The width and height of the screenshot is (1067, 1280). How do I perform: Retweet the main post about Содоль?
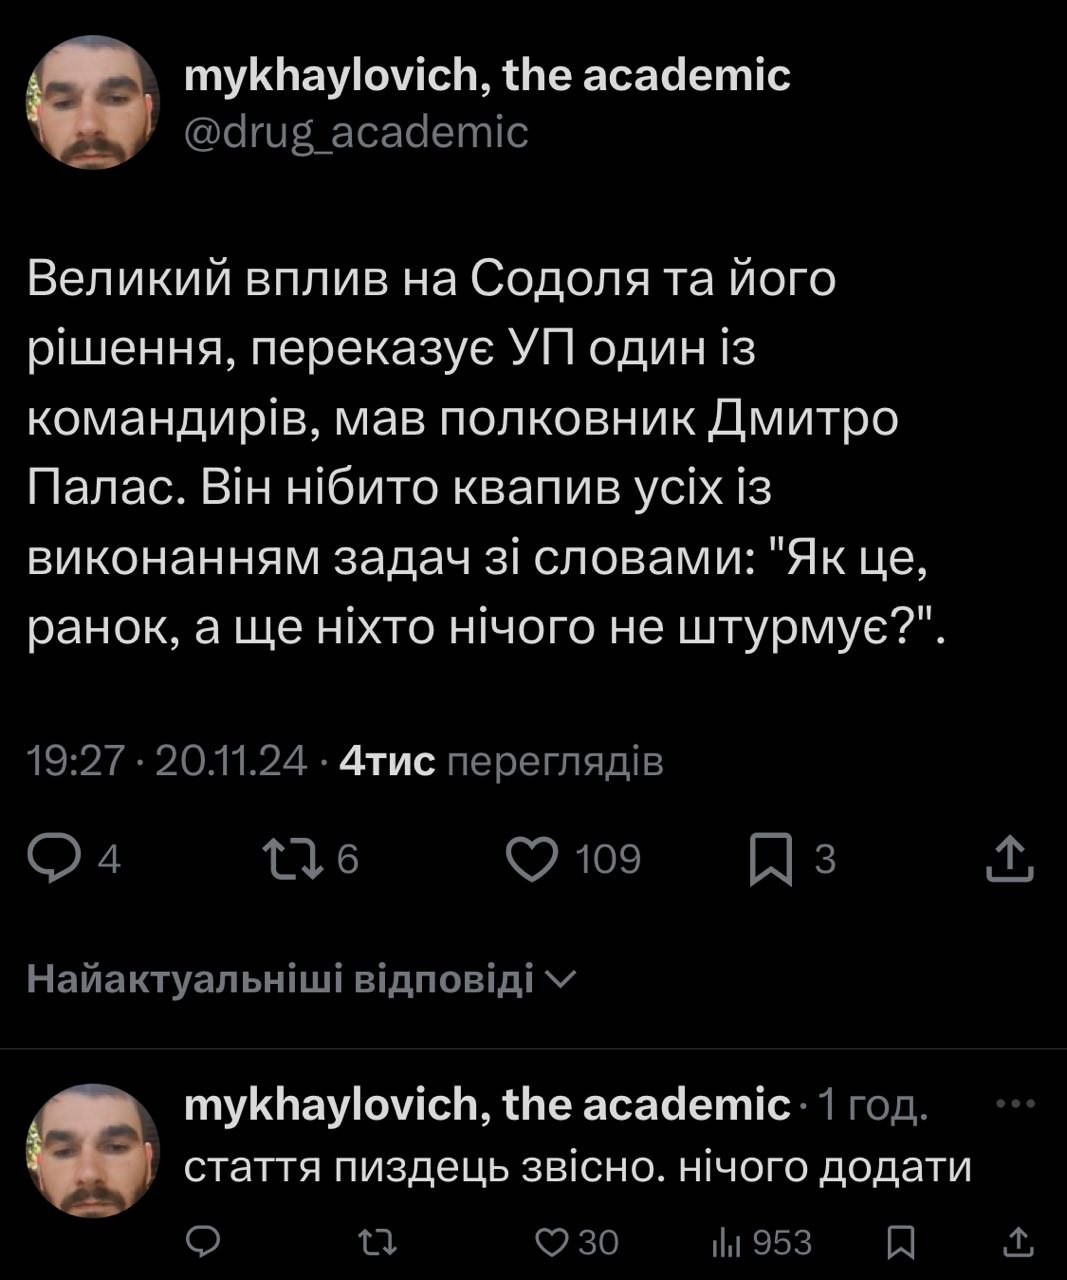pos(291,860)
